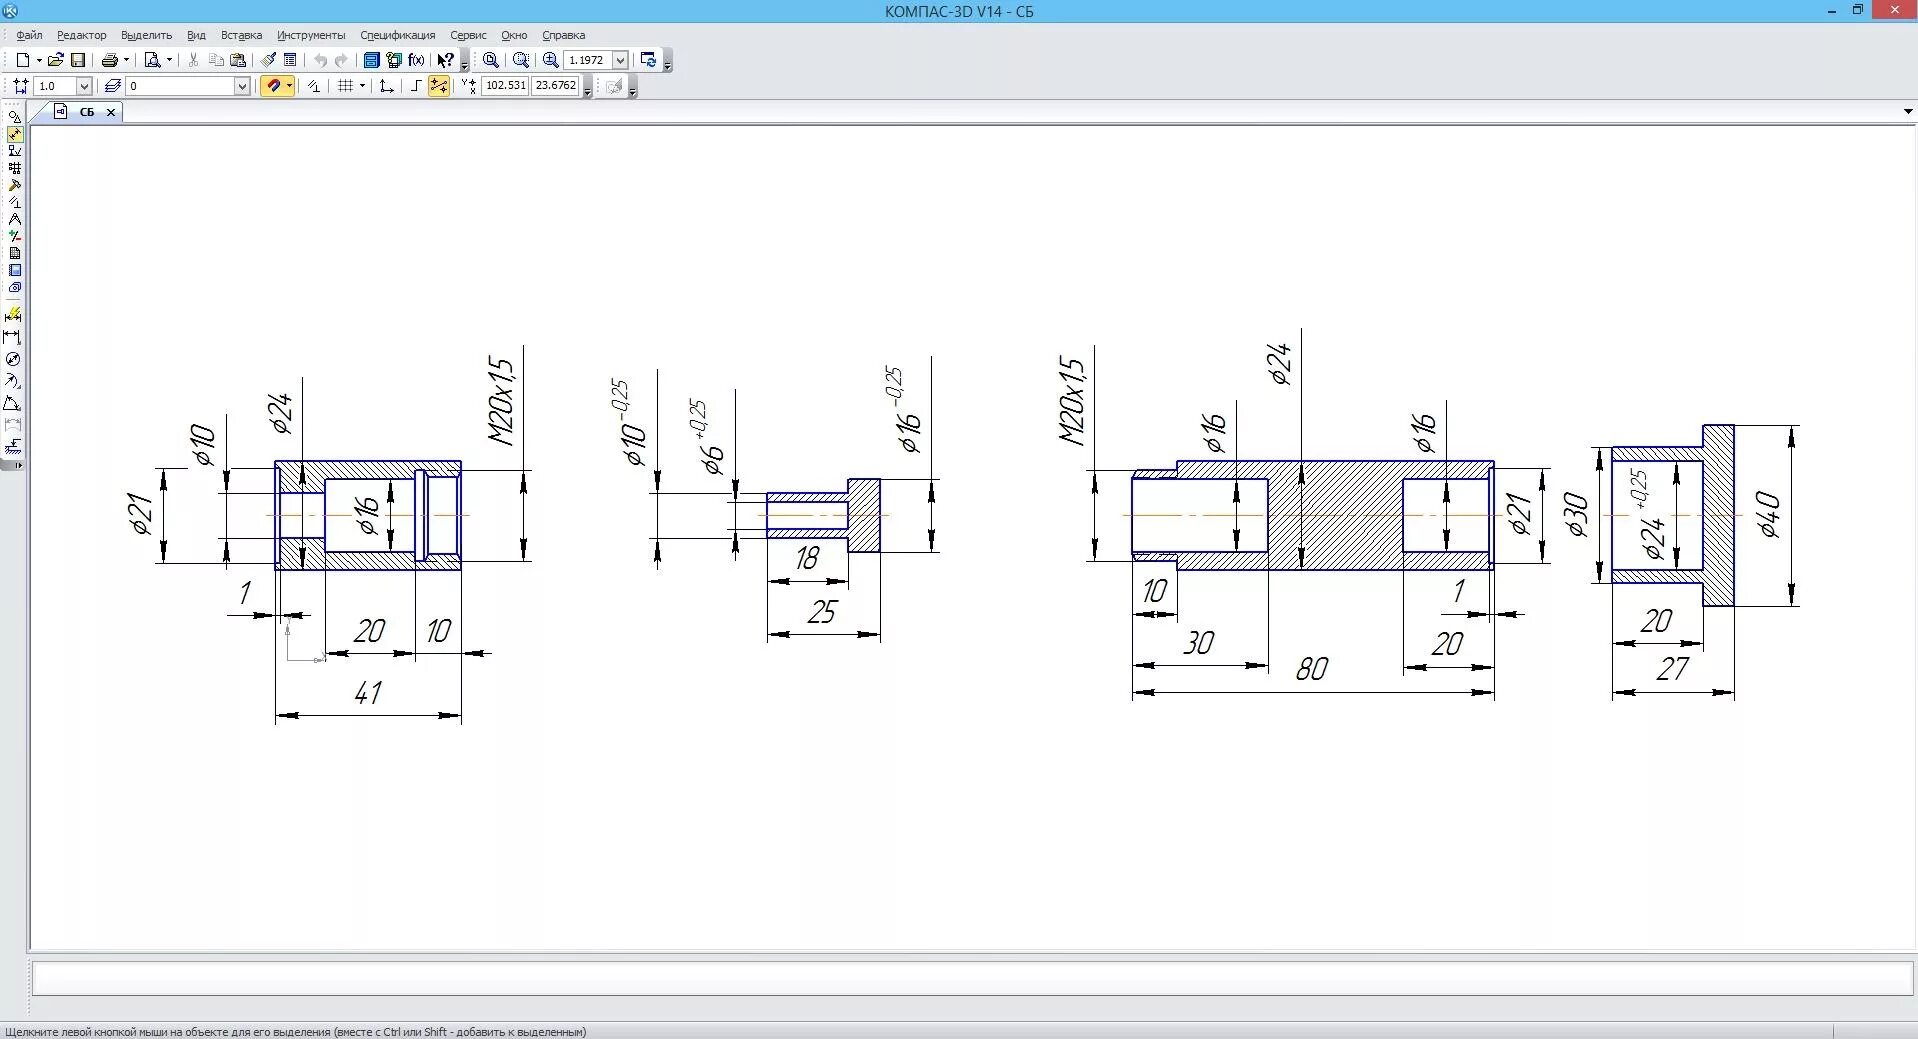The width and height of the screenshot is (1918, 1039).
Task: Expand the document tabs list arrow
Action: (1908, 112)
